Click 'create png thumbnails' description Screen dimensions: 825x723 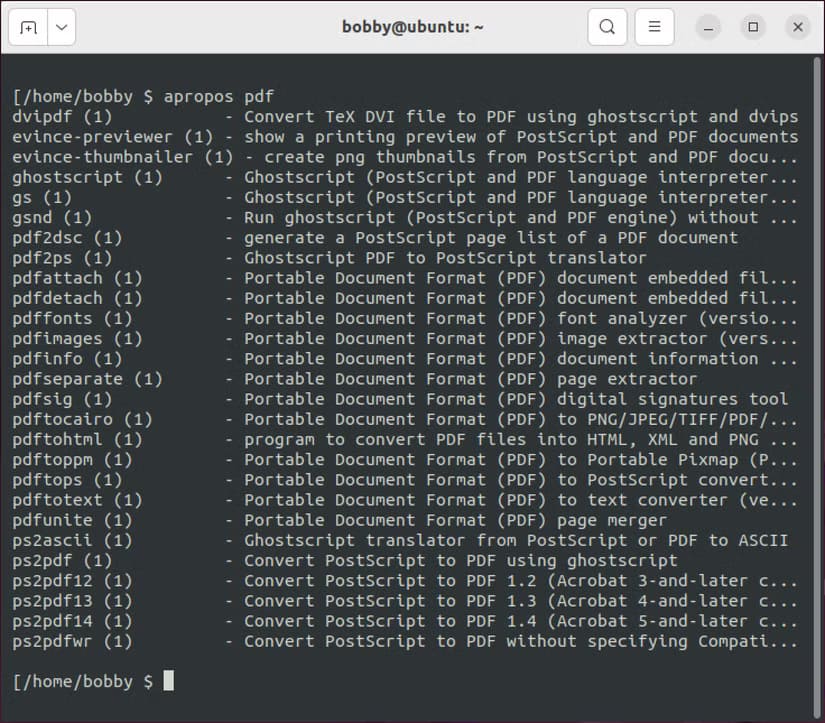coord(370,157)
